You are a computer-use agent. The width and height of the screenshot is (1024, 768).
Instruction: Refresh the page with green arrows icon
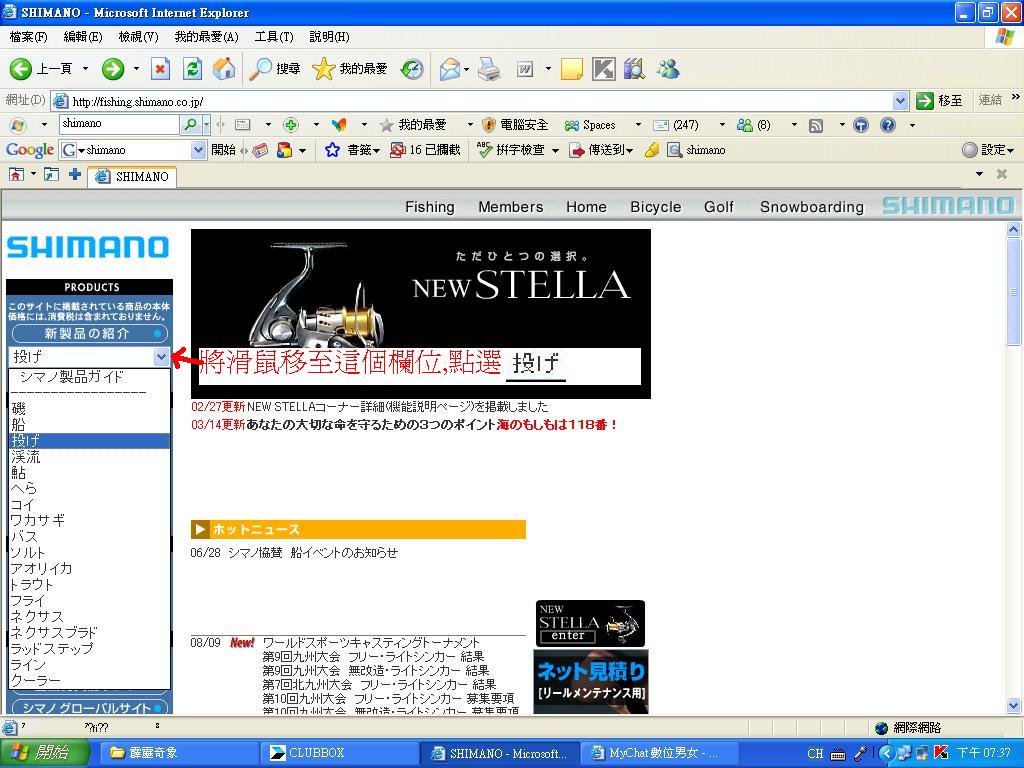coord(193,69)
